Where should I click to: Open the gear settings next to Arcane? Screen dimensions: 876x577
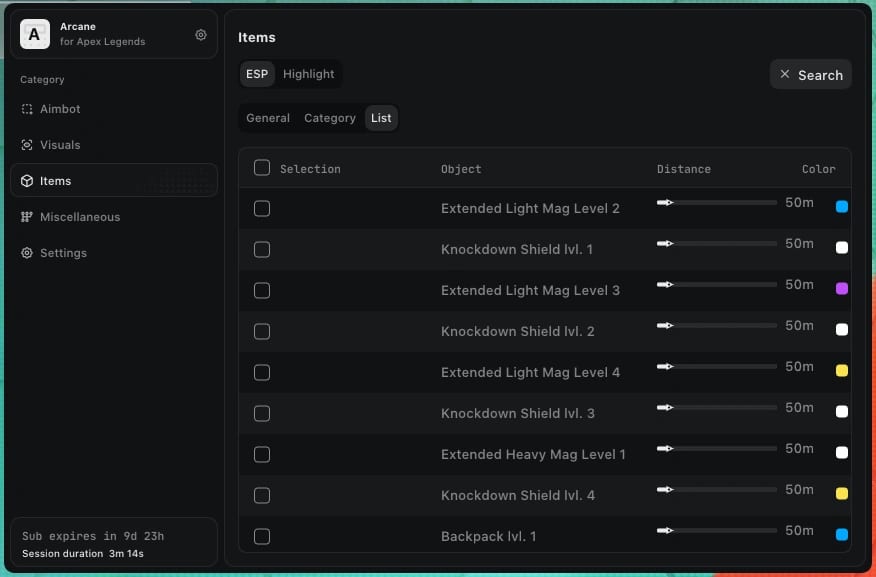coord(201,35)
